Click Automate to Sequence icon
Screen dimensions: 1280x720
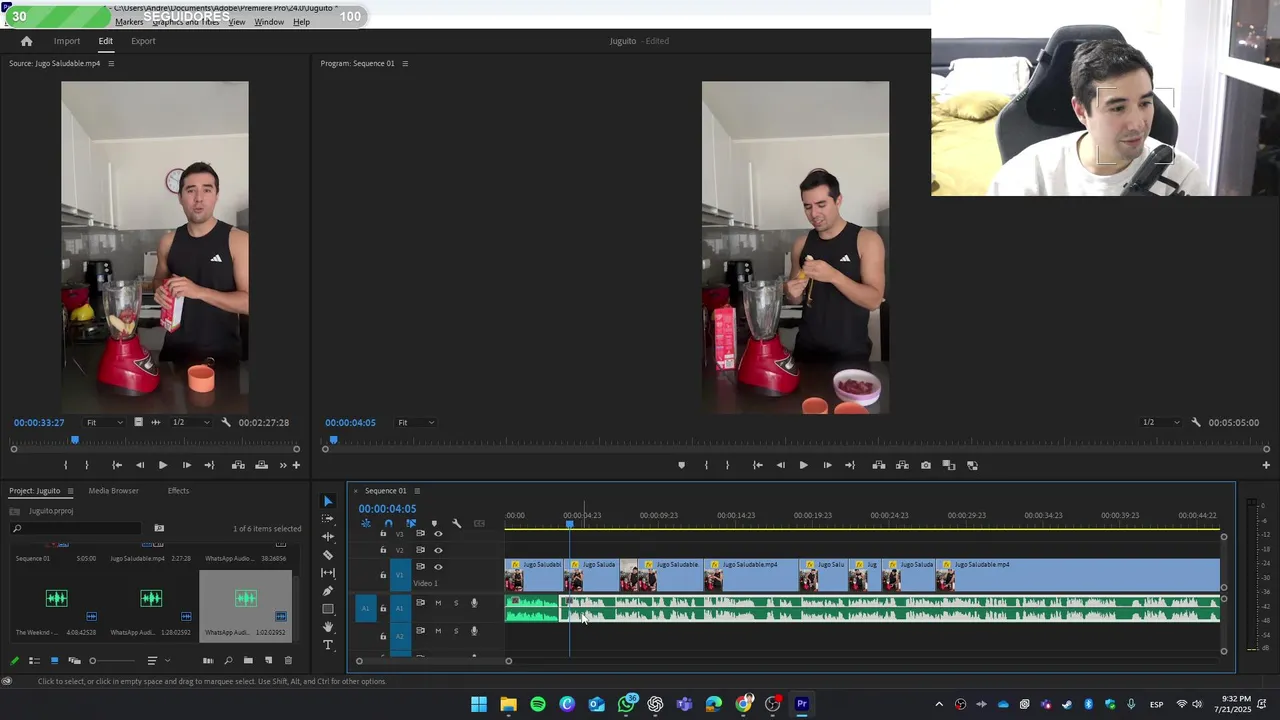pyautogui.click(x=208, y=660)
